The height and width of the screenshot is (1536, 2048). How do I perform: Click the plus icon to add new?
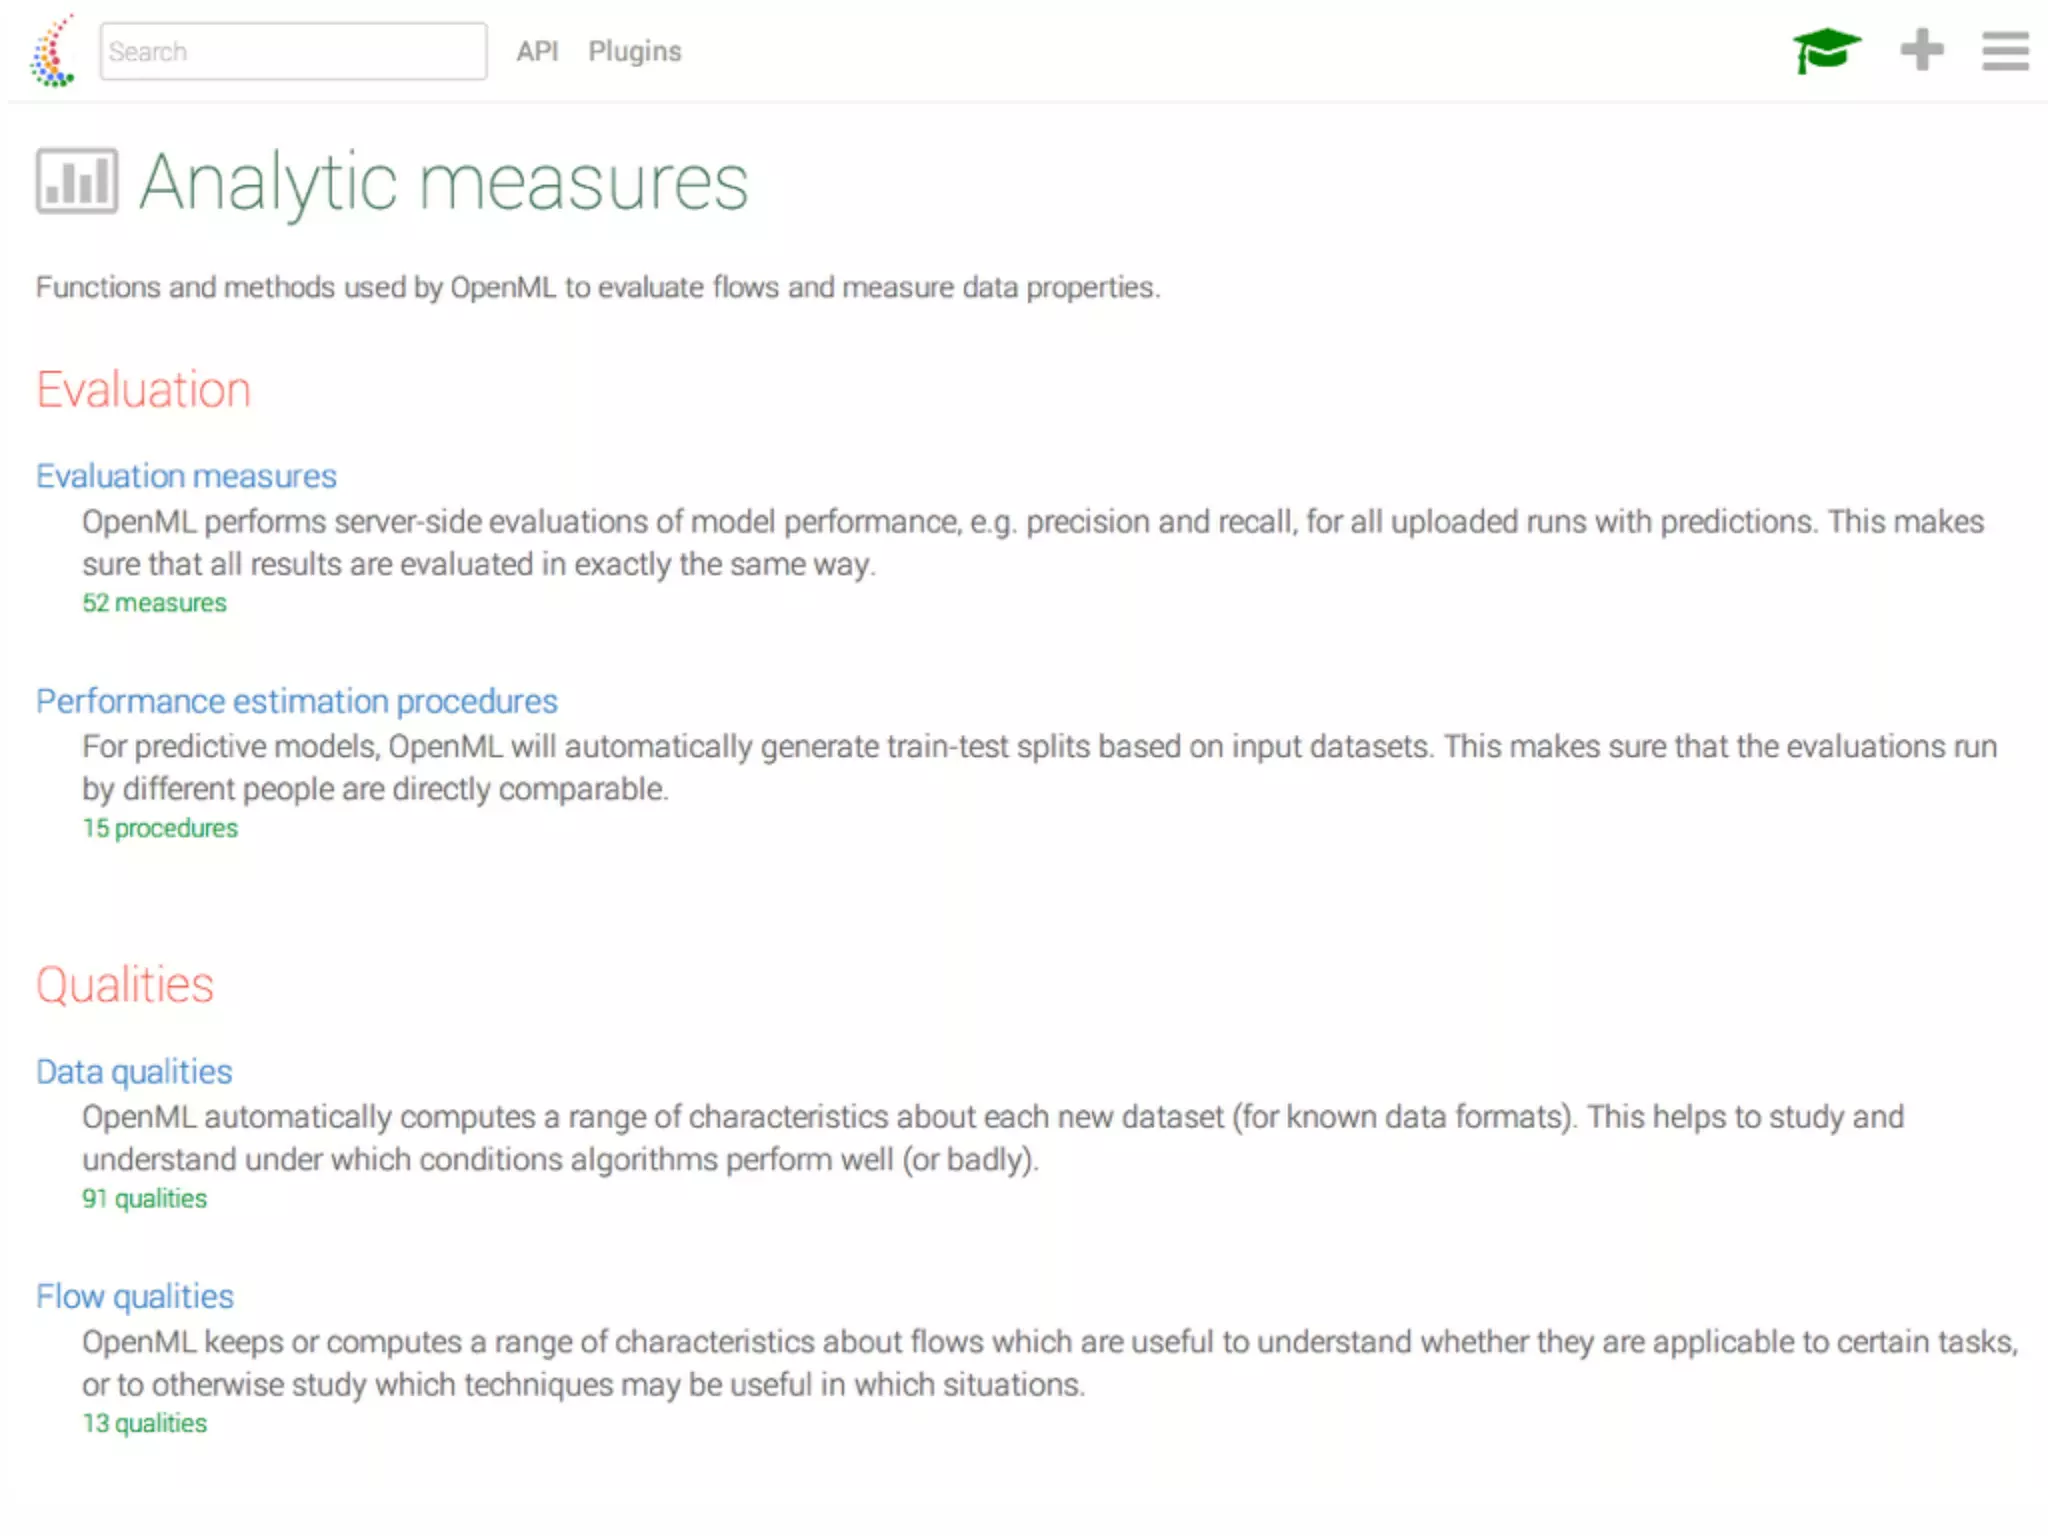click(1921, 50)
